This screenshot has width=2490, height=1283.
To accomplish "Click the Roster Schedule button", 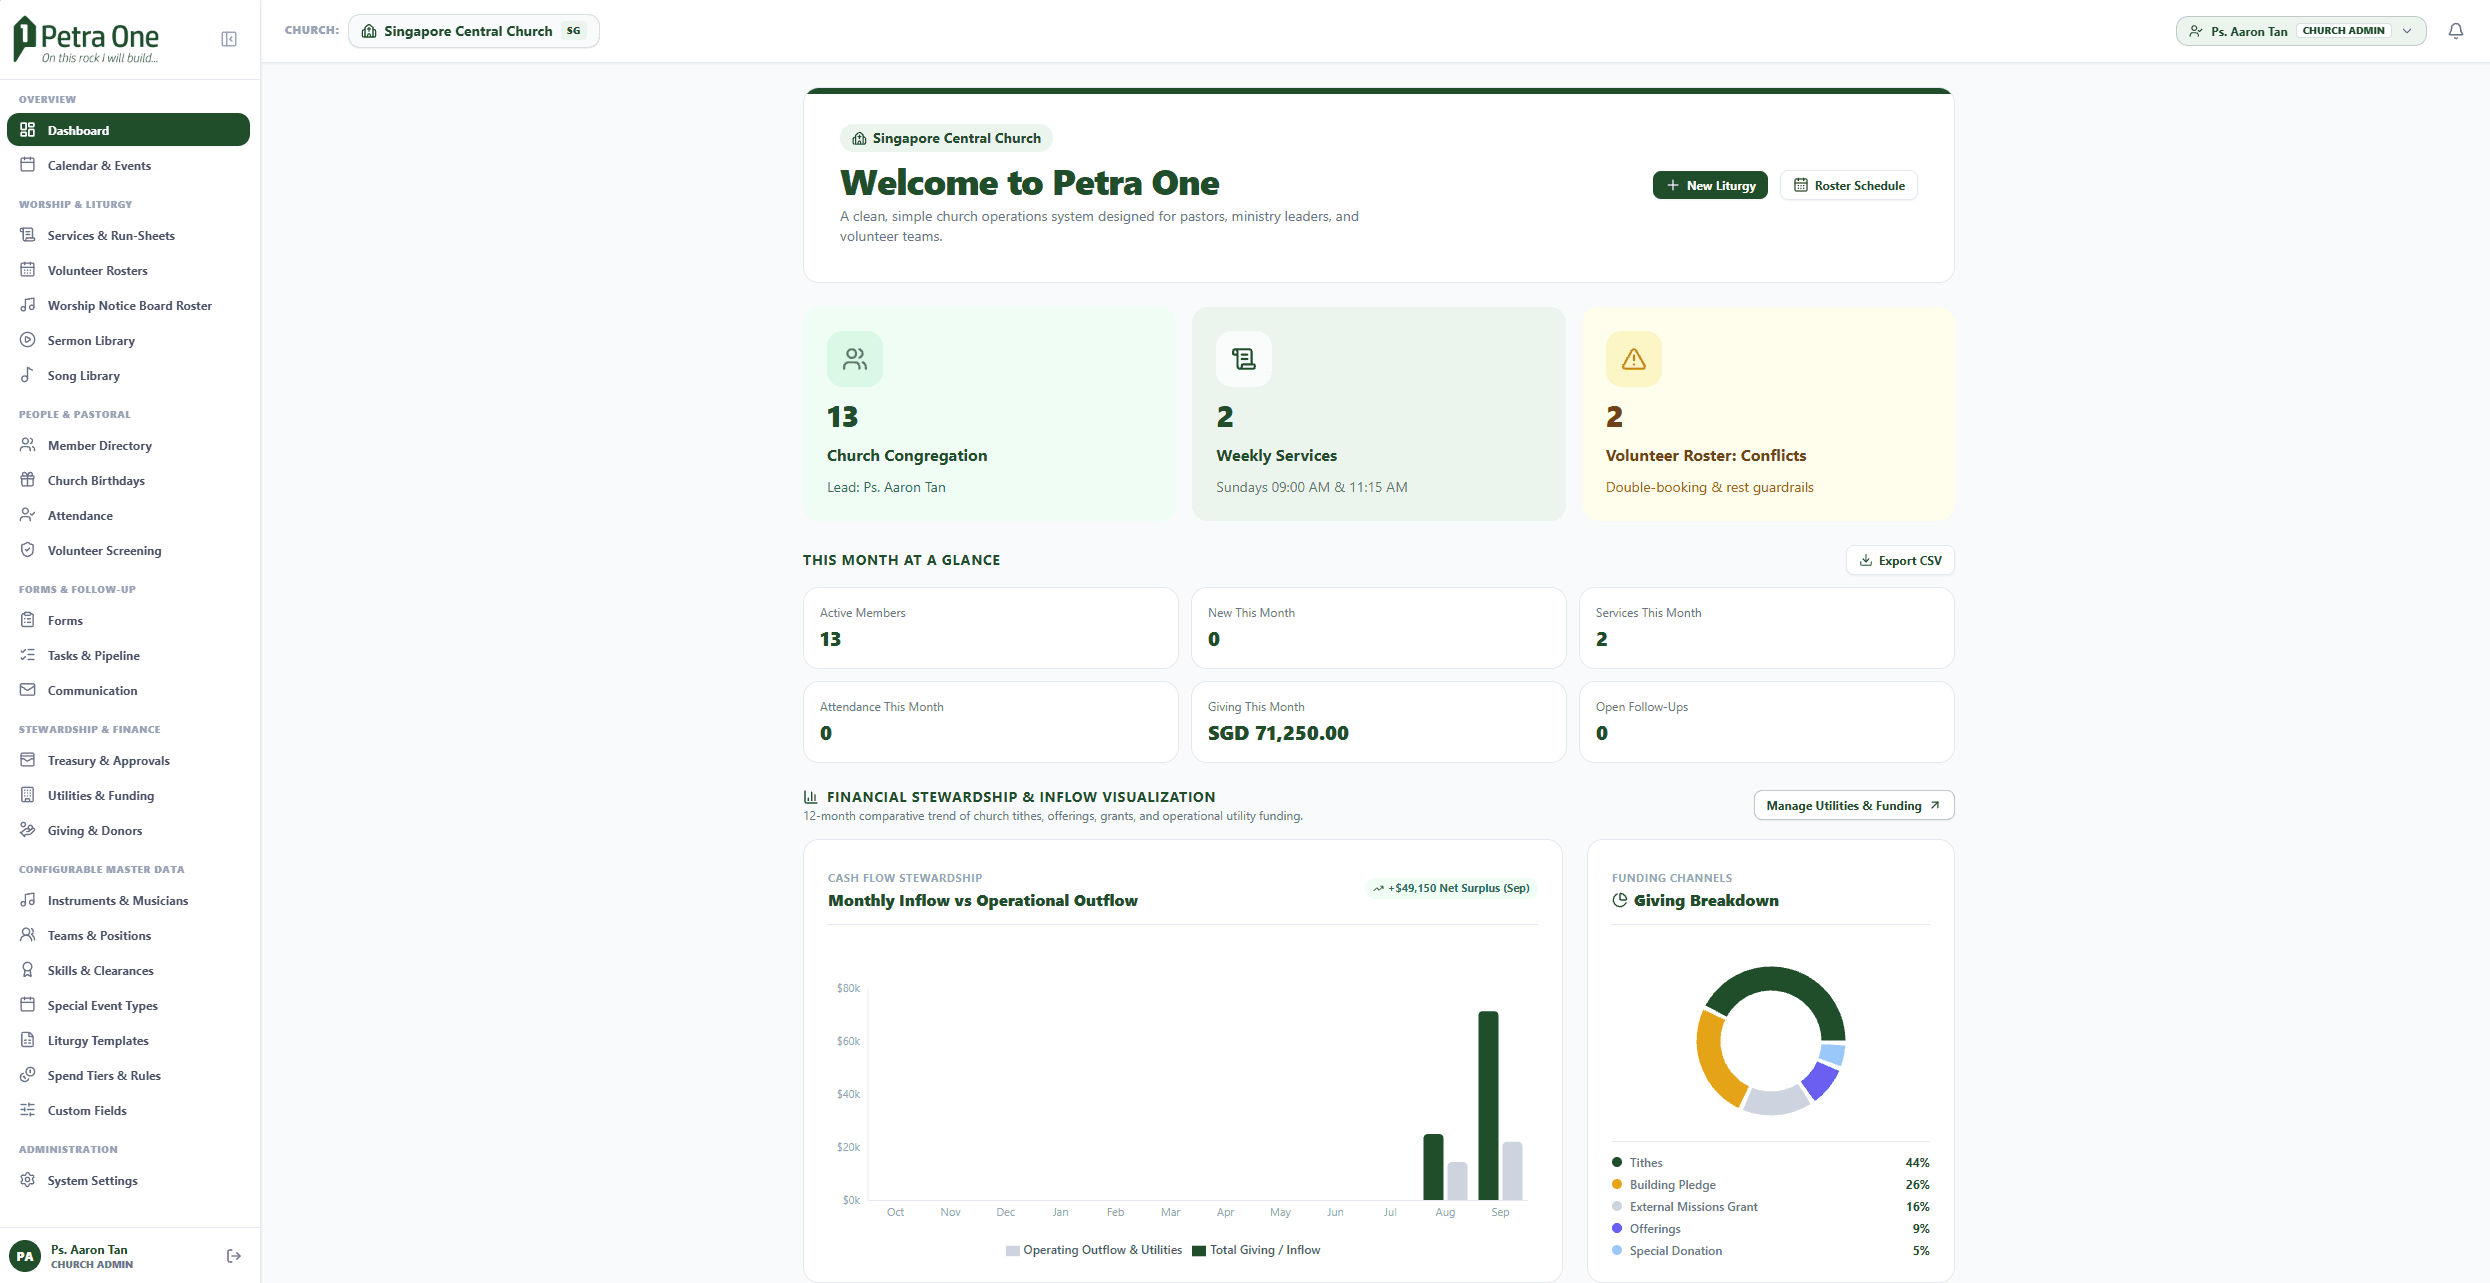I will pyautogui.click(x=1849, y=185).
